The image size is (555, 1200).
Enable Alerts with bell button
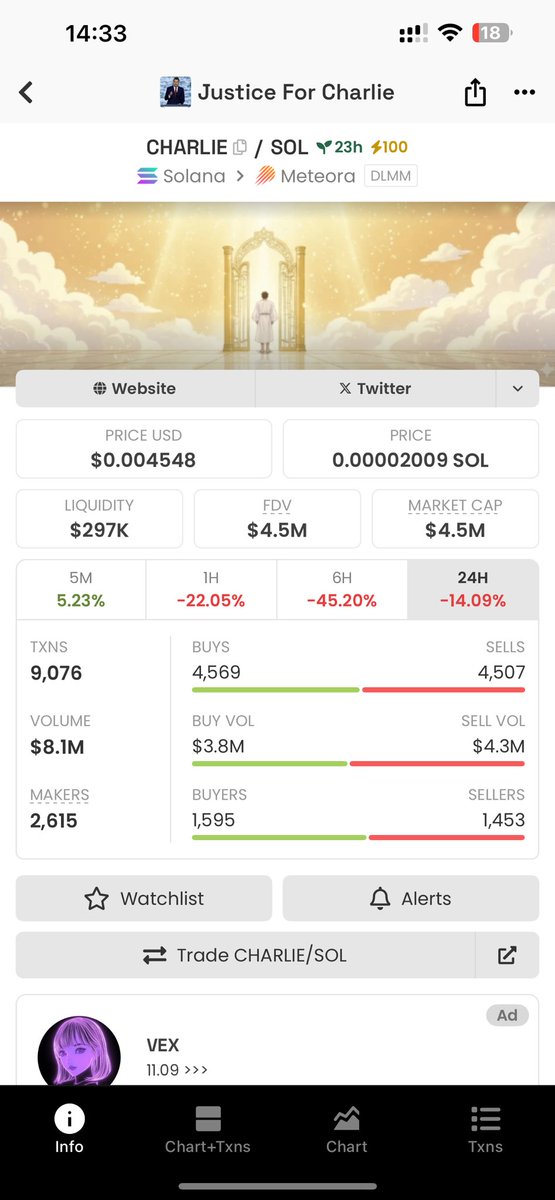point(411,898)
